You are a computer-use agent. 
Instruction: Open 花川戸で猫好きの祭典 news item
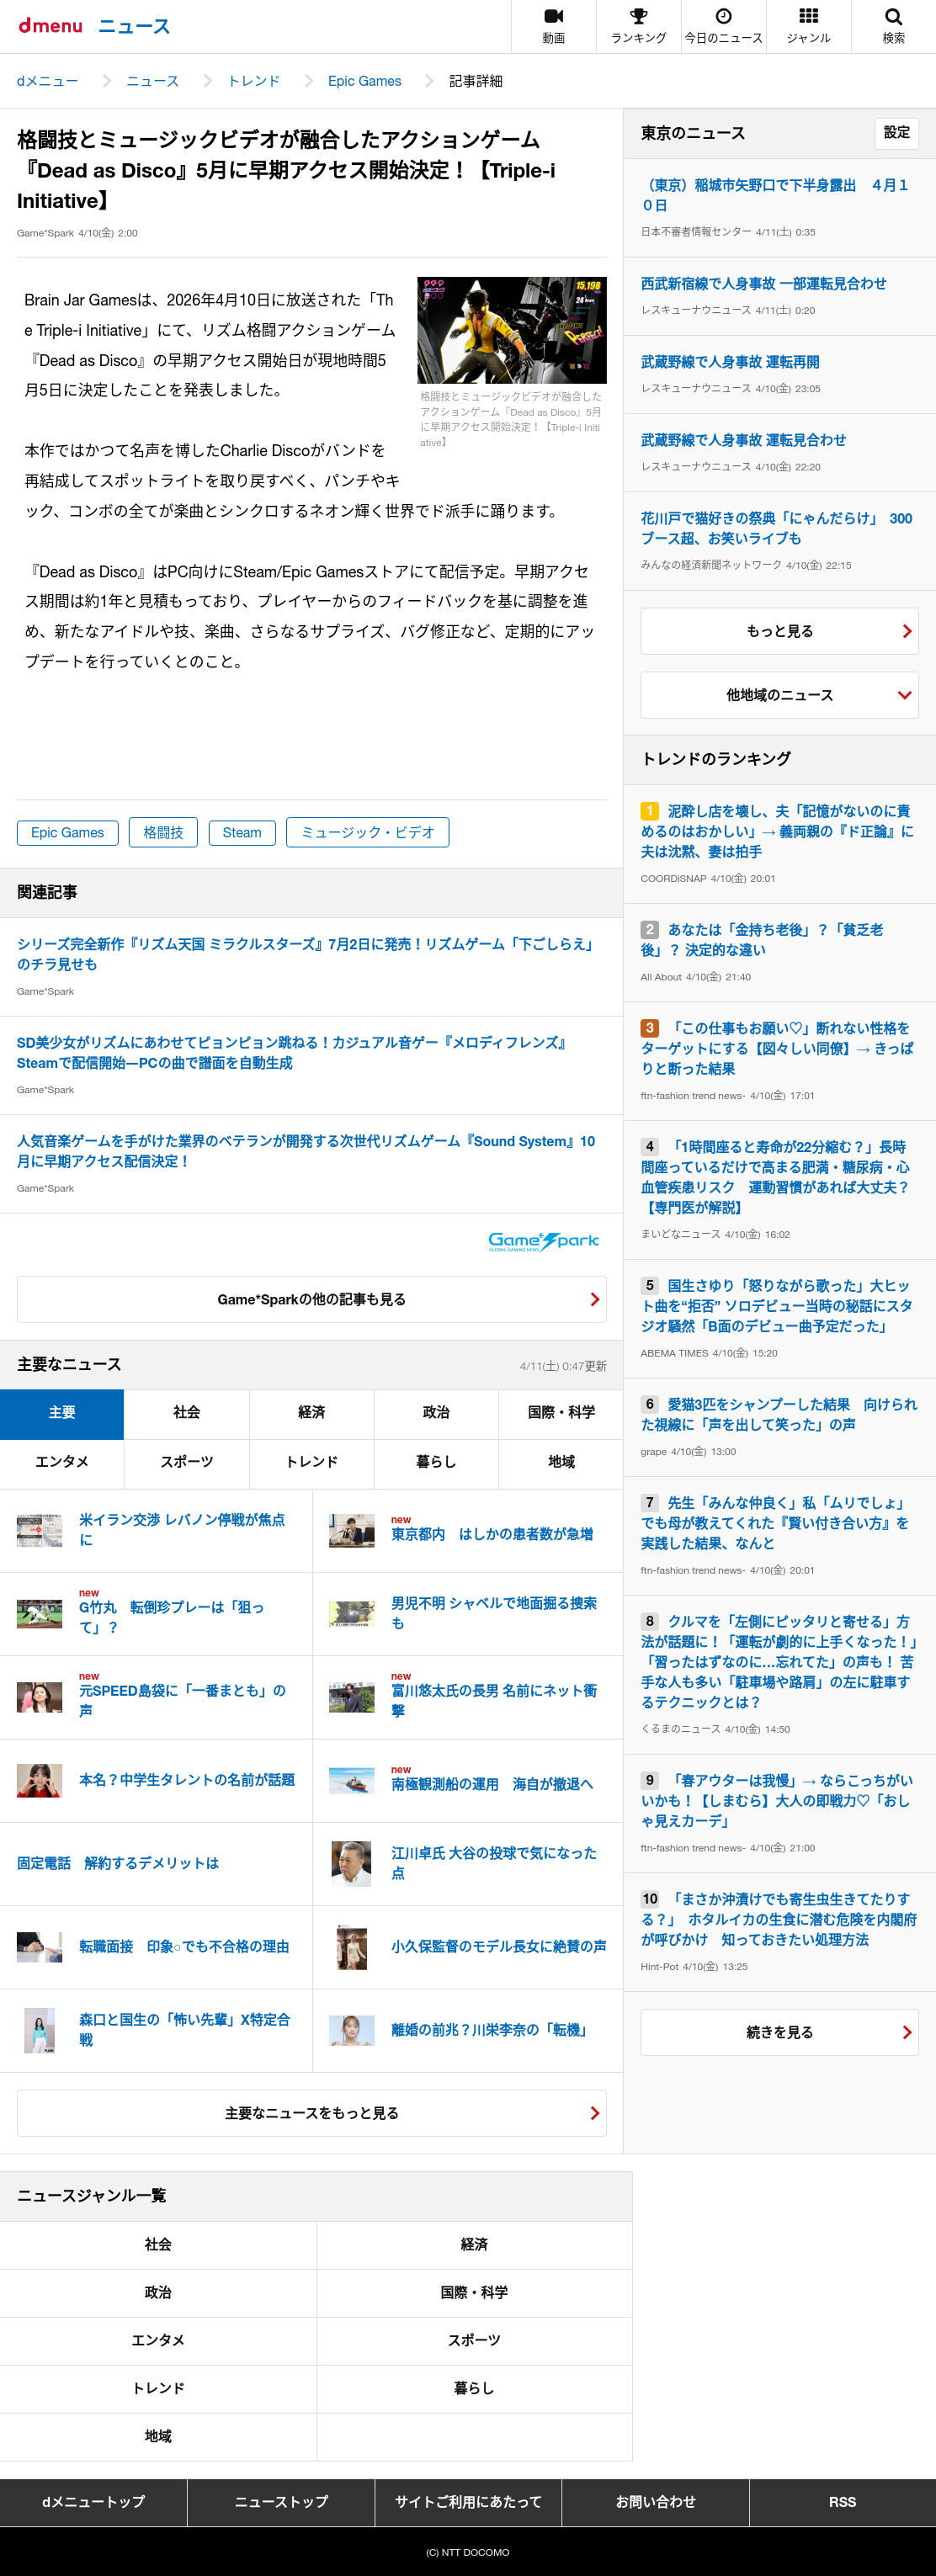776,528
